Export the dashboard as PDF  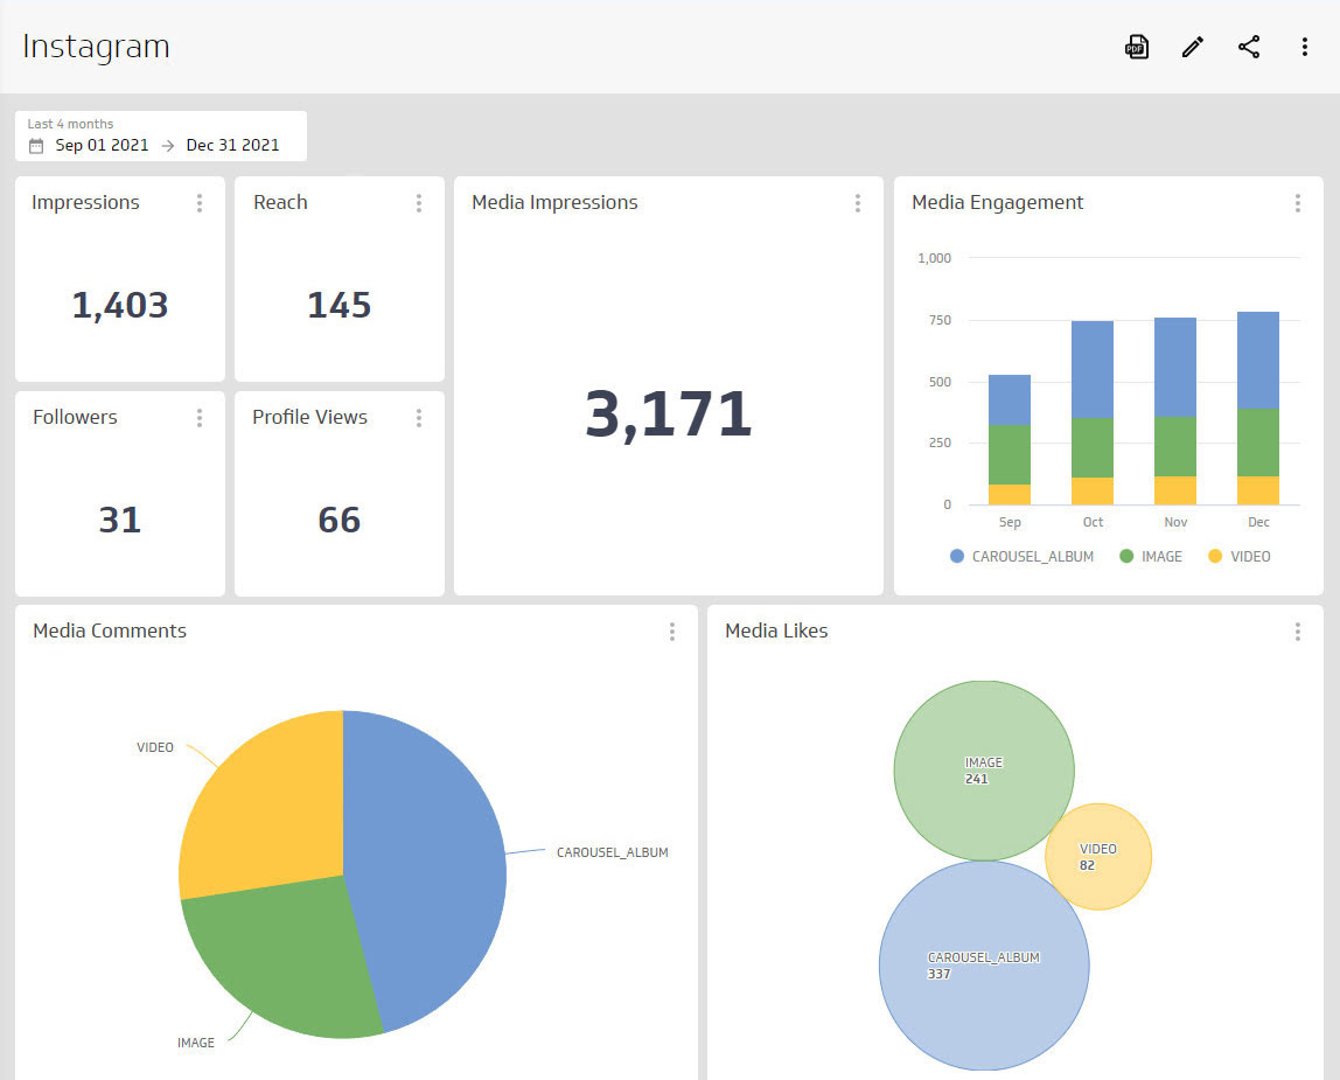1137,47
